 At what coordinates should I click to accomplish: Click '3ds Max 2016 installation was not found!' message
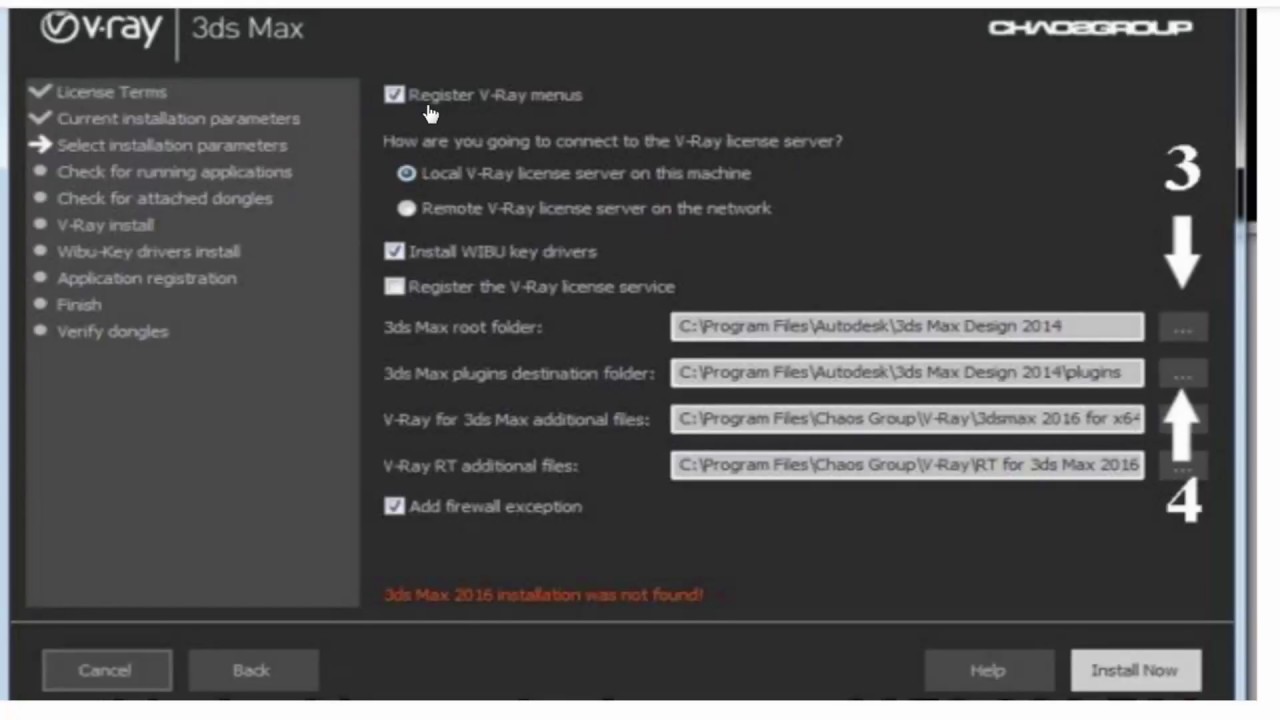pos(544,595)
